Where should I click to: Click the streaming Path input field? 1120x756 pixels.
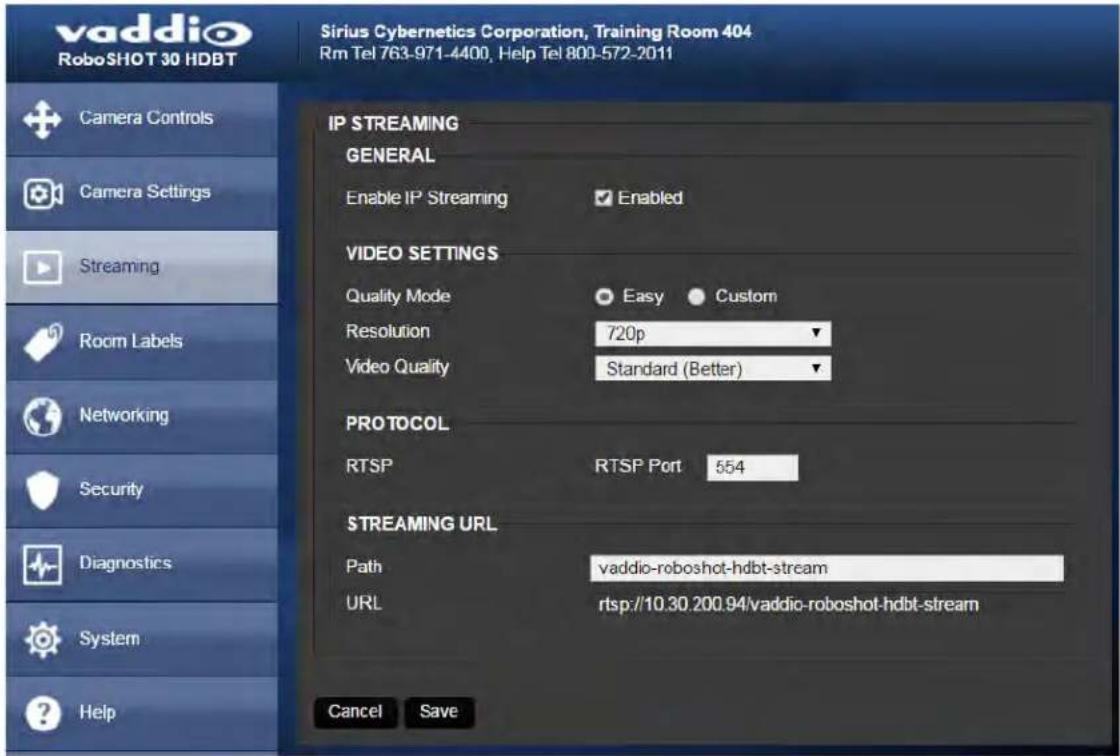coord(826,568)
